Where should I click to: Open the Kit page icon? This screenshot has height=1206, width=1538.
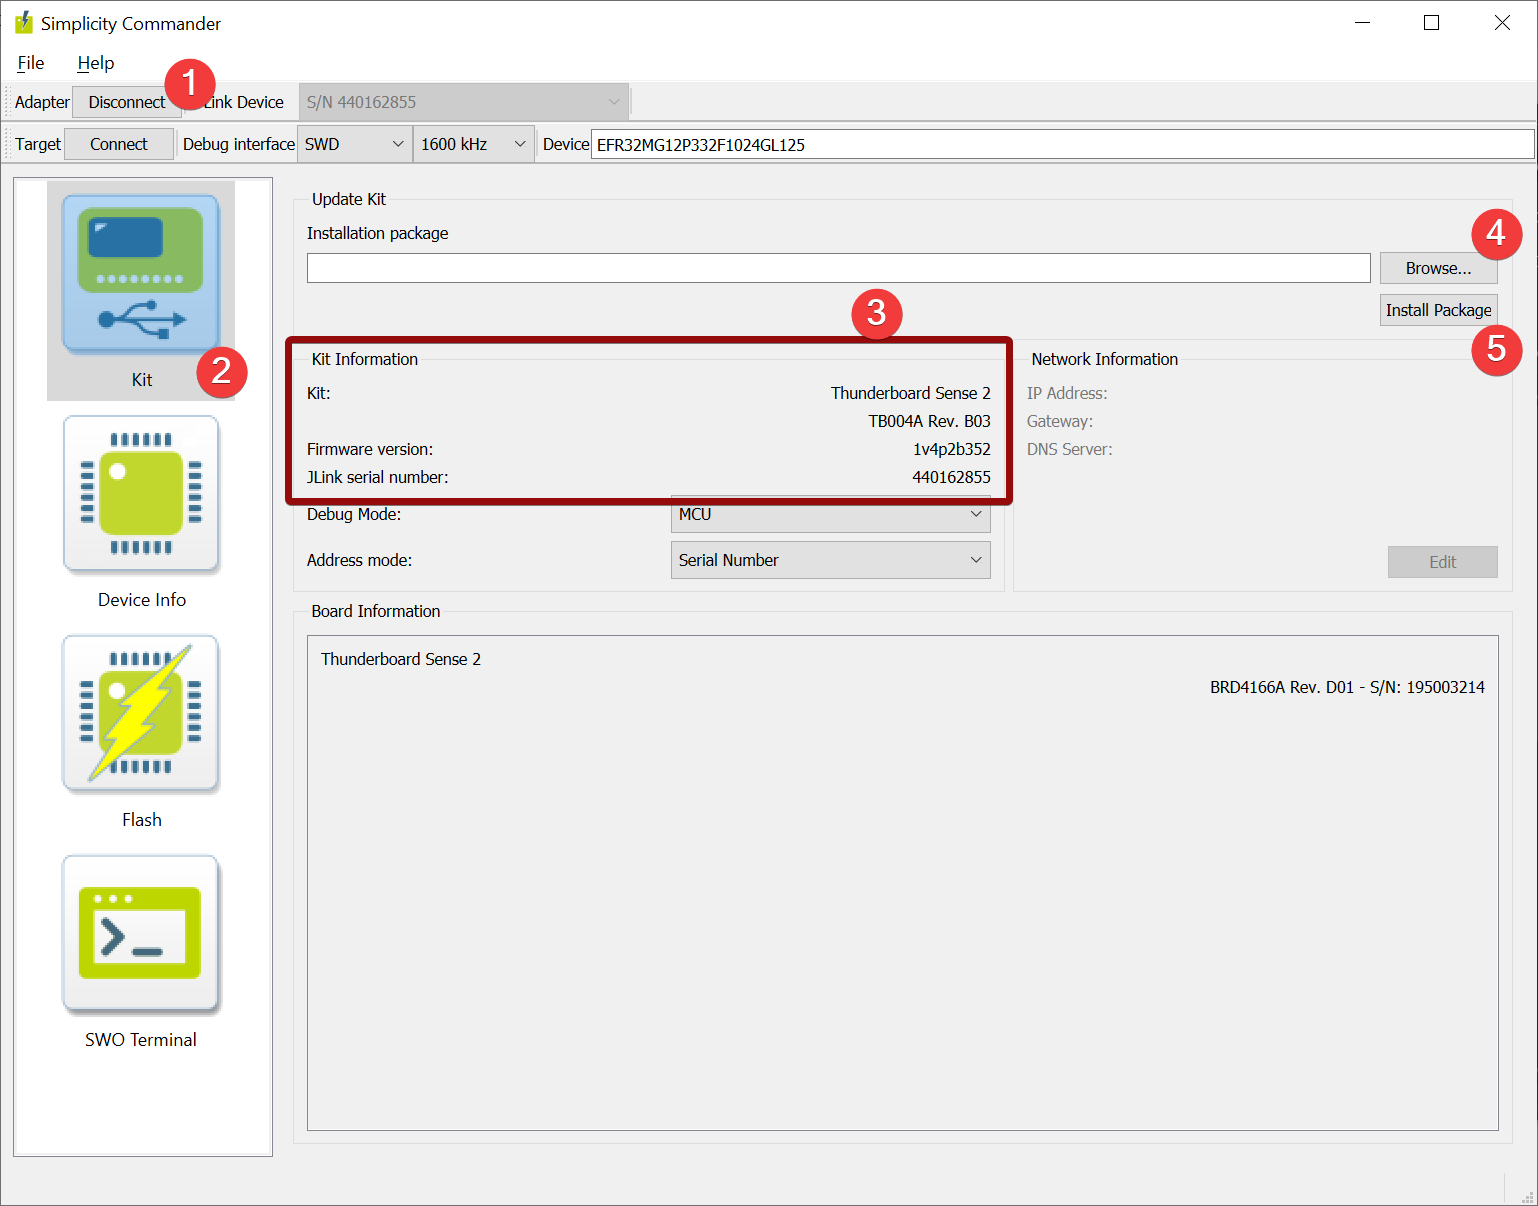(x=140, y=275)
